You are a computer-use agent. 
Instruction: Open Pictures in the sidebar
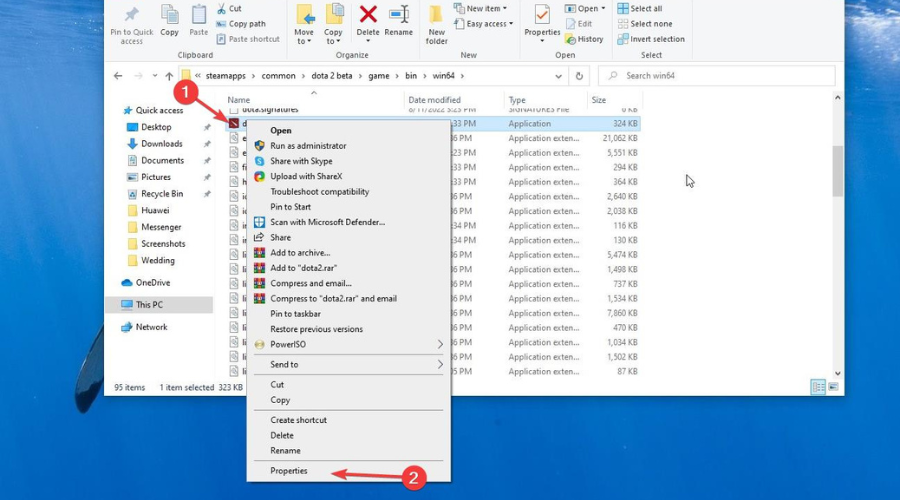[x=156, y=177]
